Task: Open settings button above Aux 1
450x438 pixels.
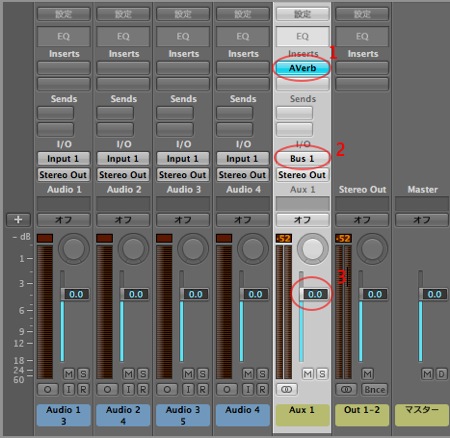Action: (x=302, y=14)
